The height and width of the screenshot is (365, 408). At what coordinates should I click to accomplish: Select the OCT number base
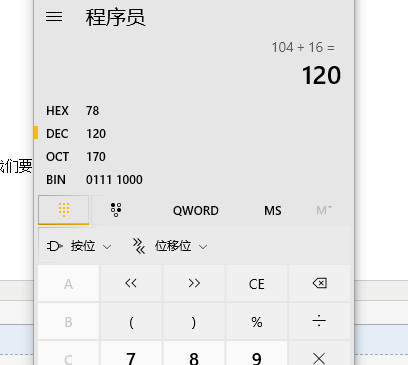coord(194,157)
